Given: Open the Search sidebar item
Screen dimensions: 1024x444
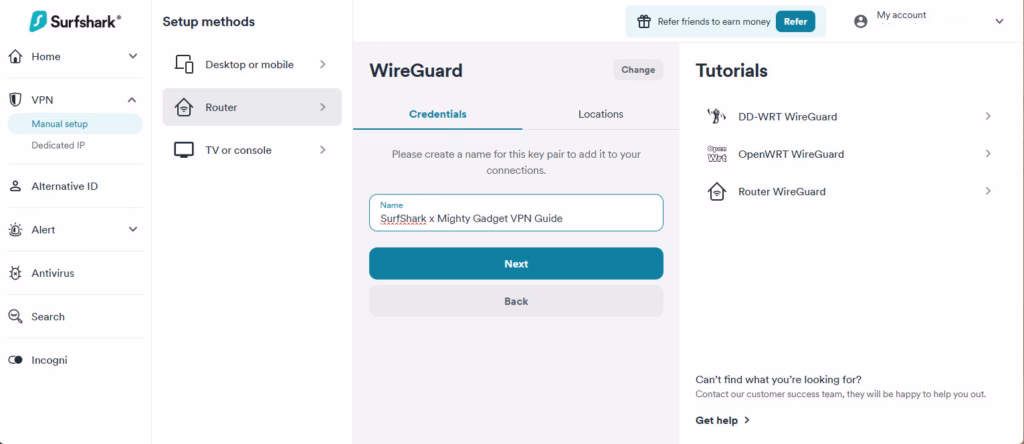Looking at the screenshot, I should tap(47, 317).
